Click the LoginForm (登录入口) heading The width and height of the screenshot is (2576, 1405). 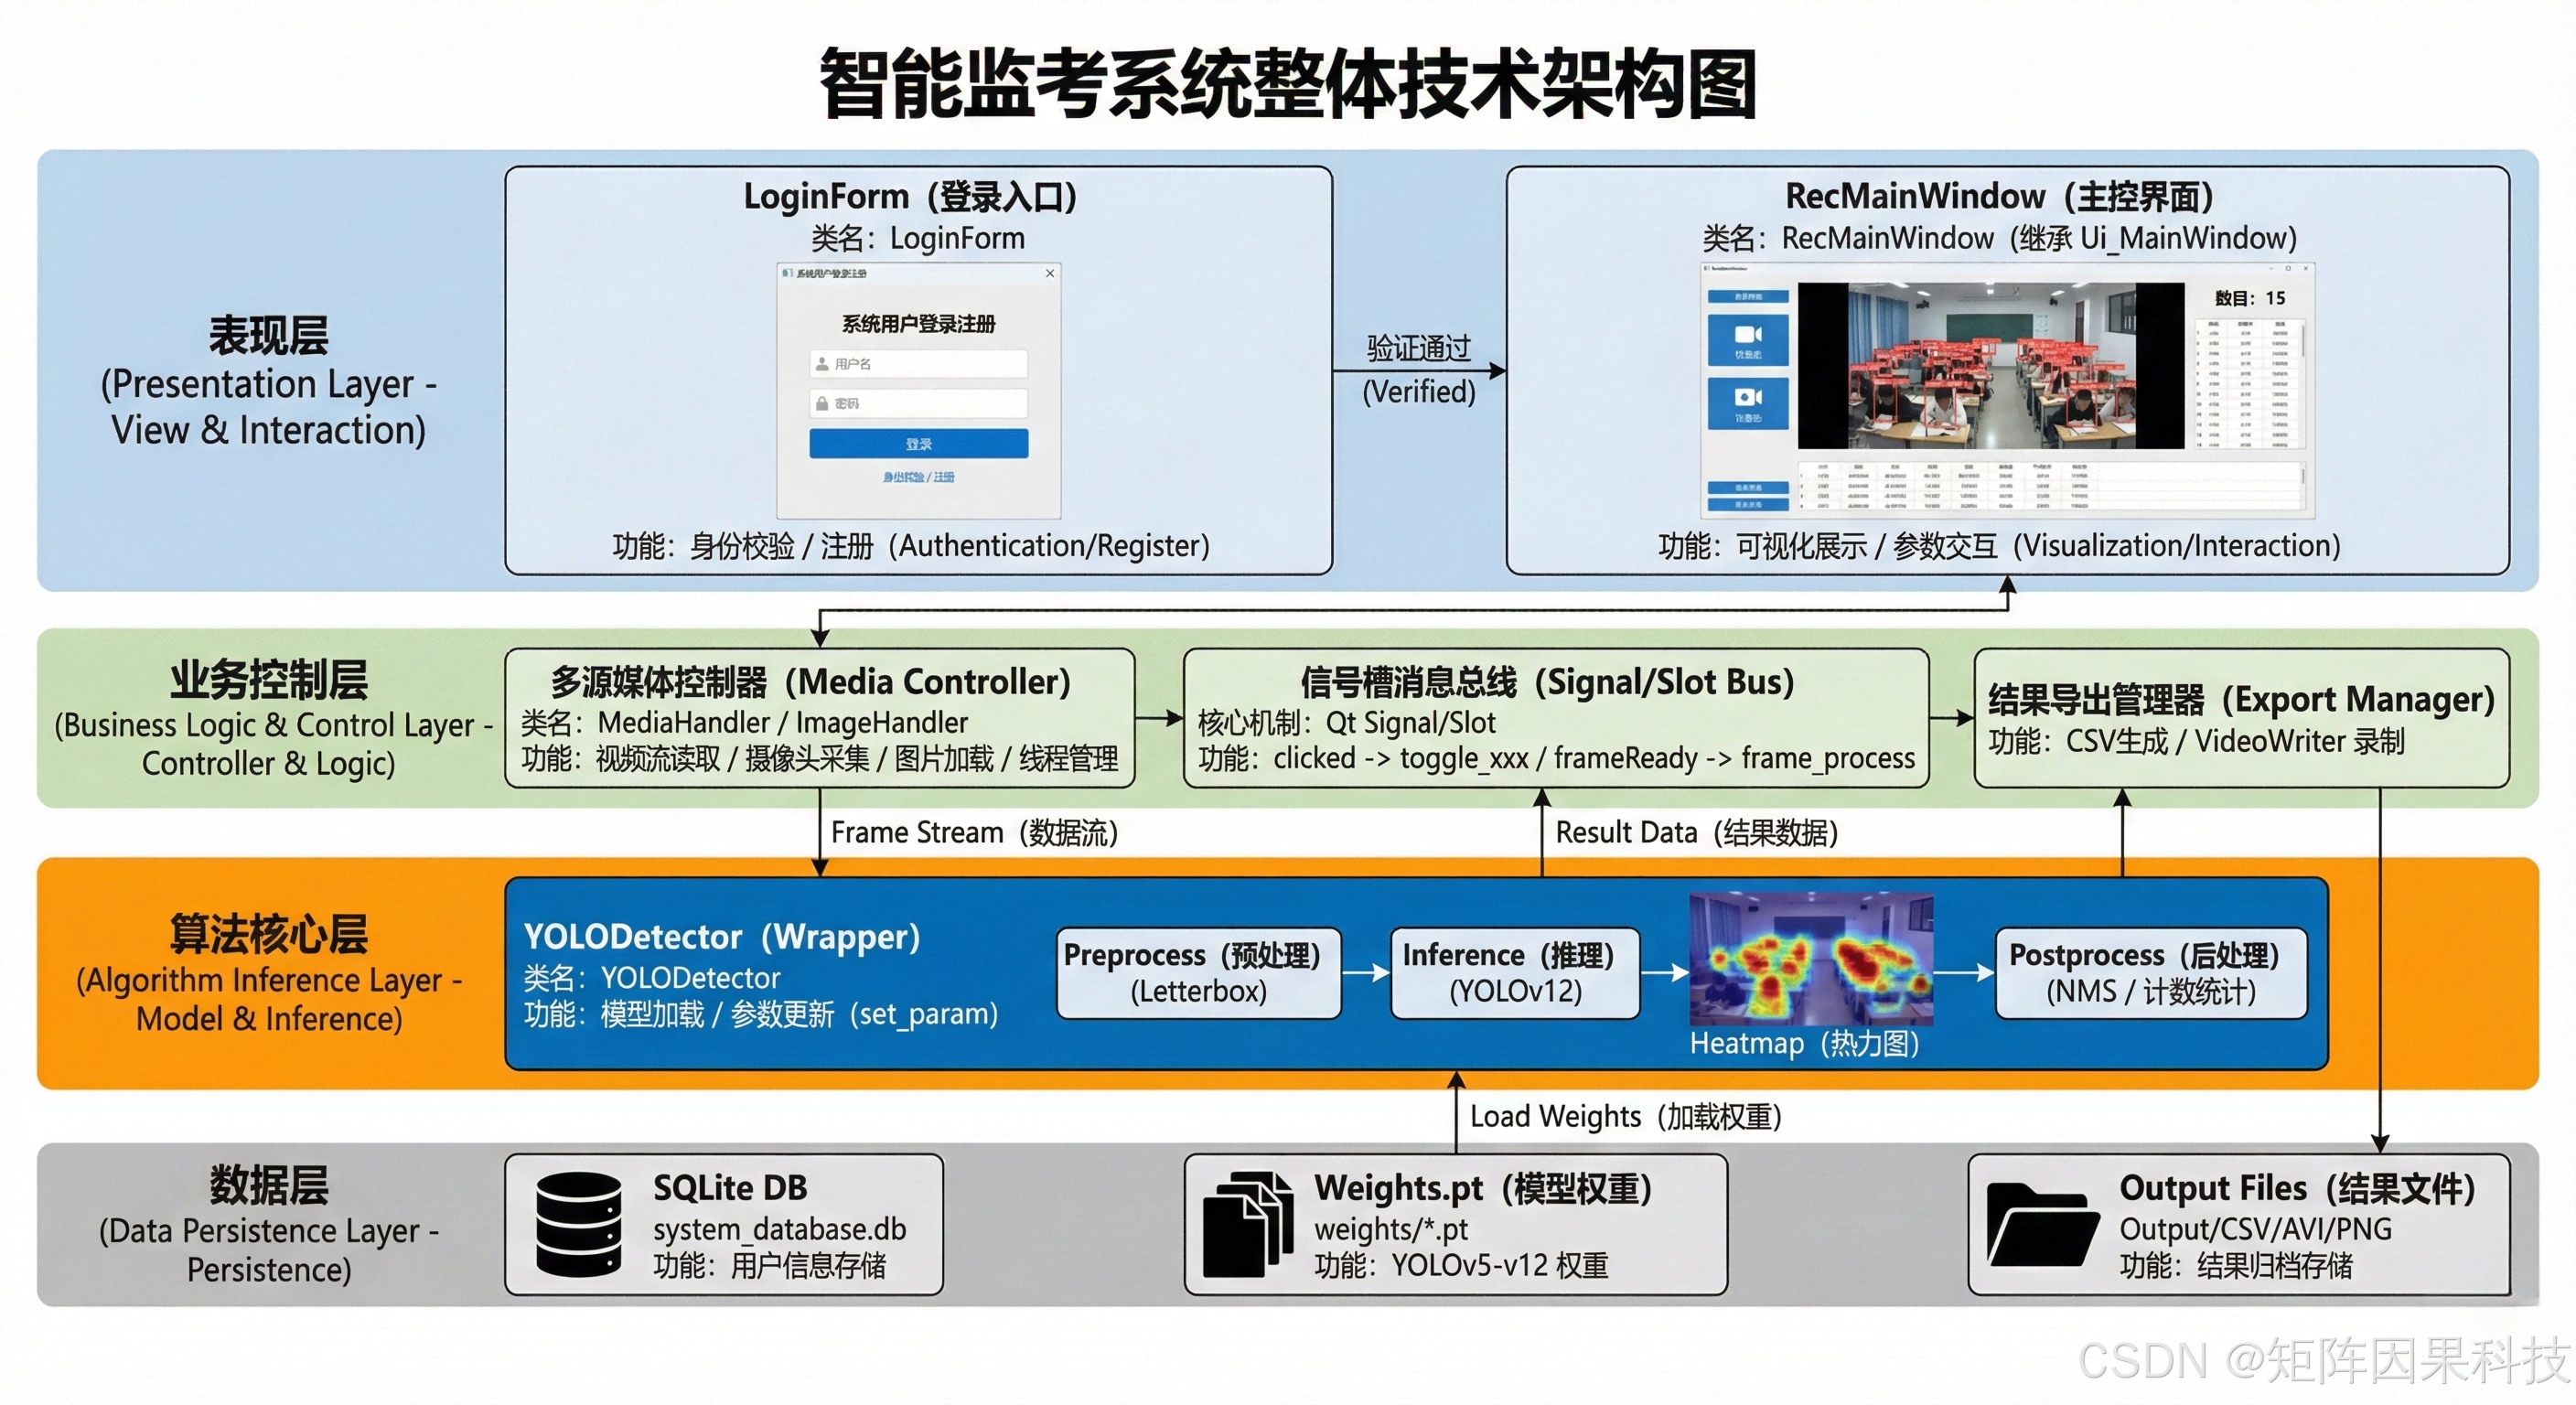pyautogui.click(x=910, y=196)
